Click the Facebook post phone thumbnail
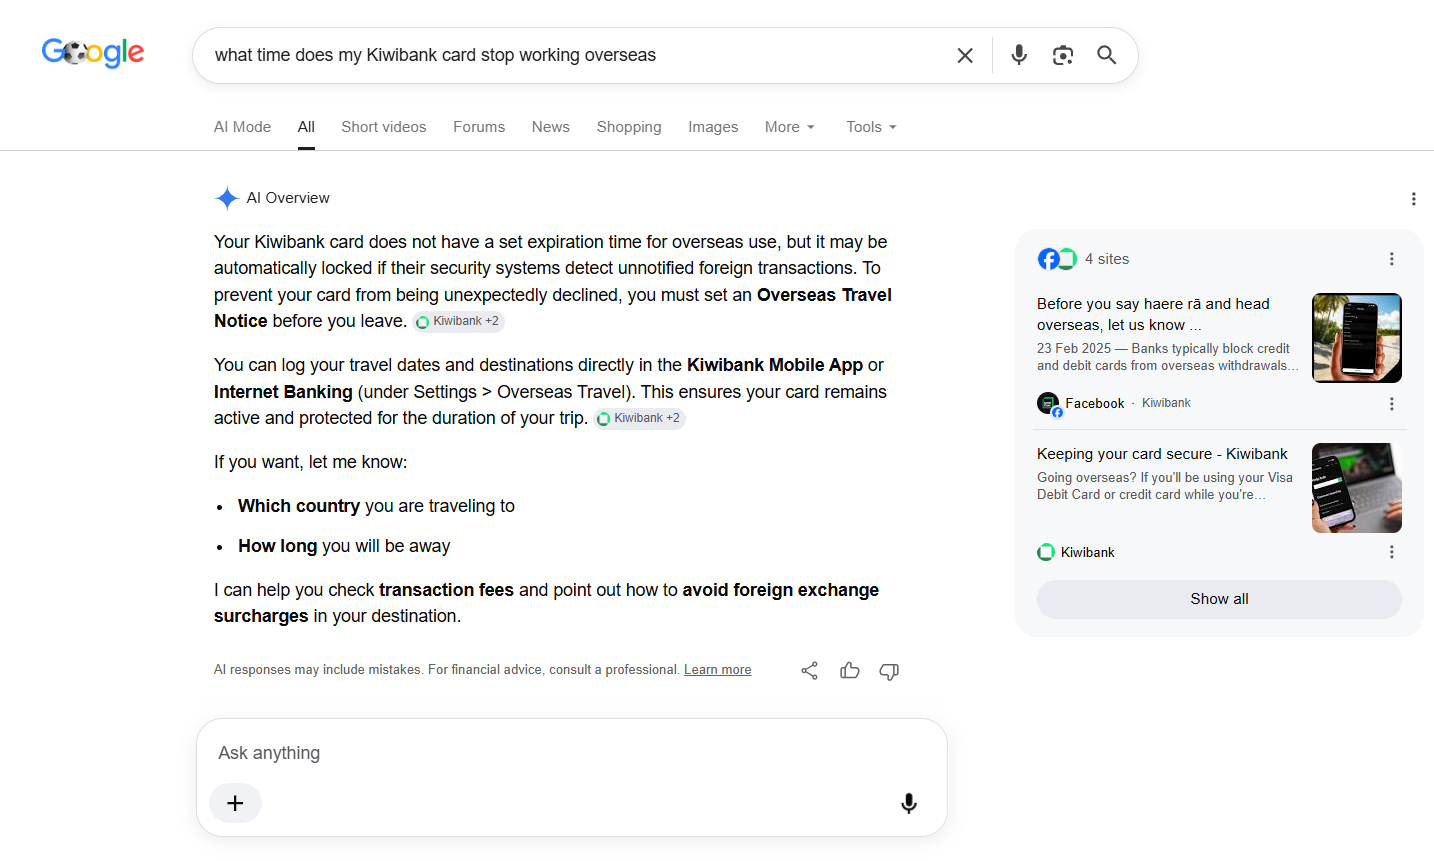Viewport: 1434px width, 861px height. click(x=1356, y=338)
